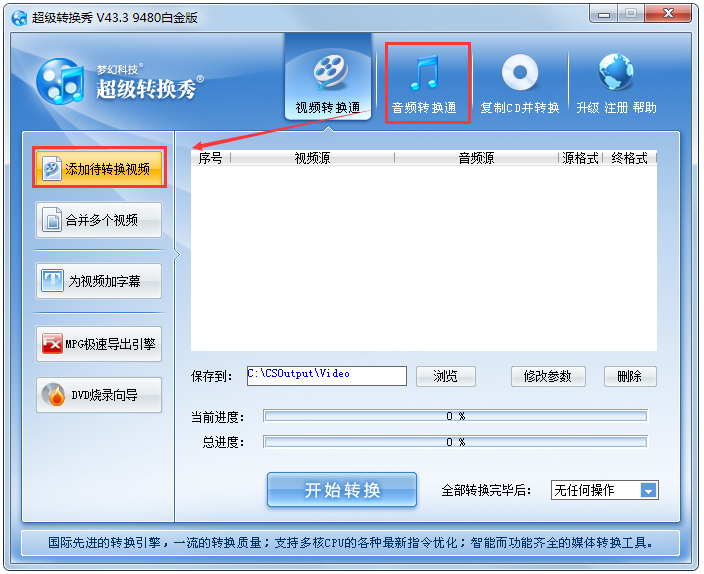
Task: Open the DVD烧录向导 wizard
Action: [x=99, y=396]
